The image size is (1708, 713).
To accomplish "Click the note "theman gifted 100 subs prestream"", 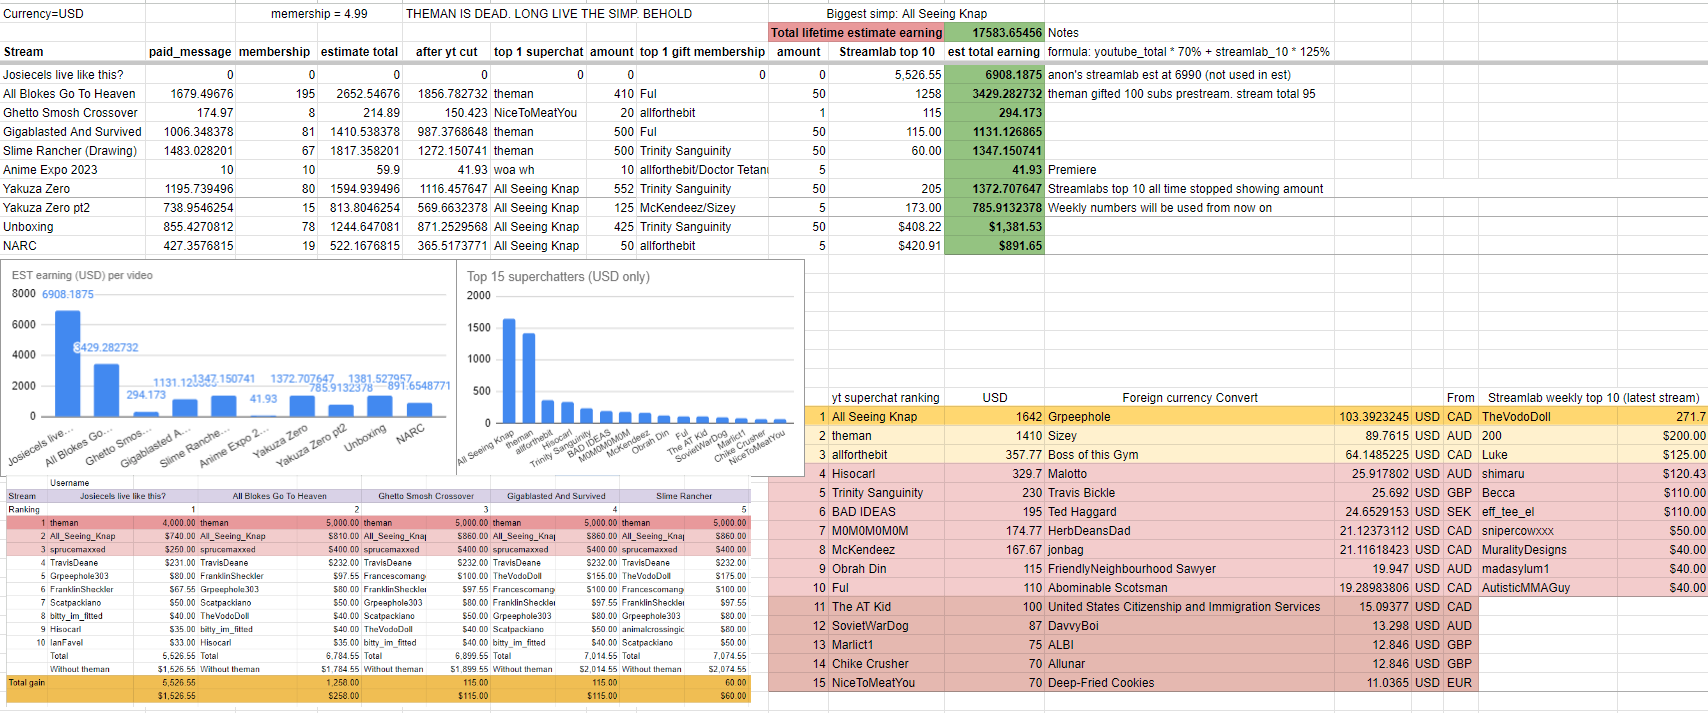I will coord(1181,94).
